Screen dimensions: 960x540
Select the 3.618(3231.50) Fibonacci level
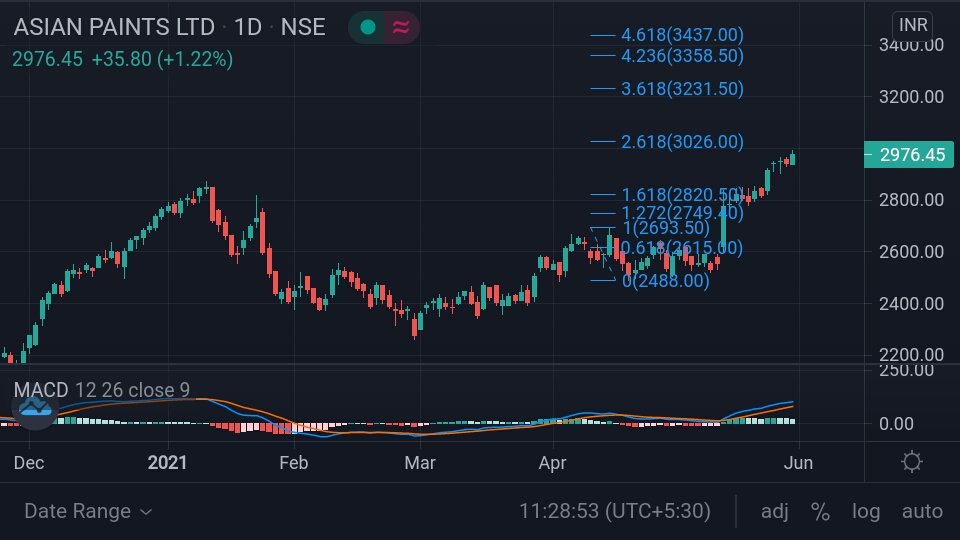[682, 89]
